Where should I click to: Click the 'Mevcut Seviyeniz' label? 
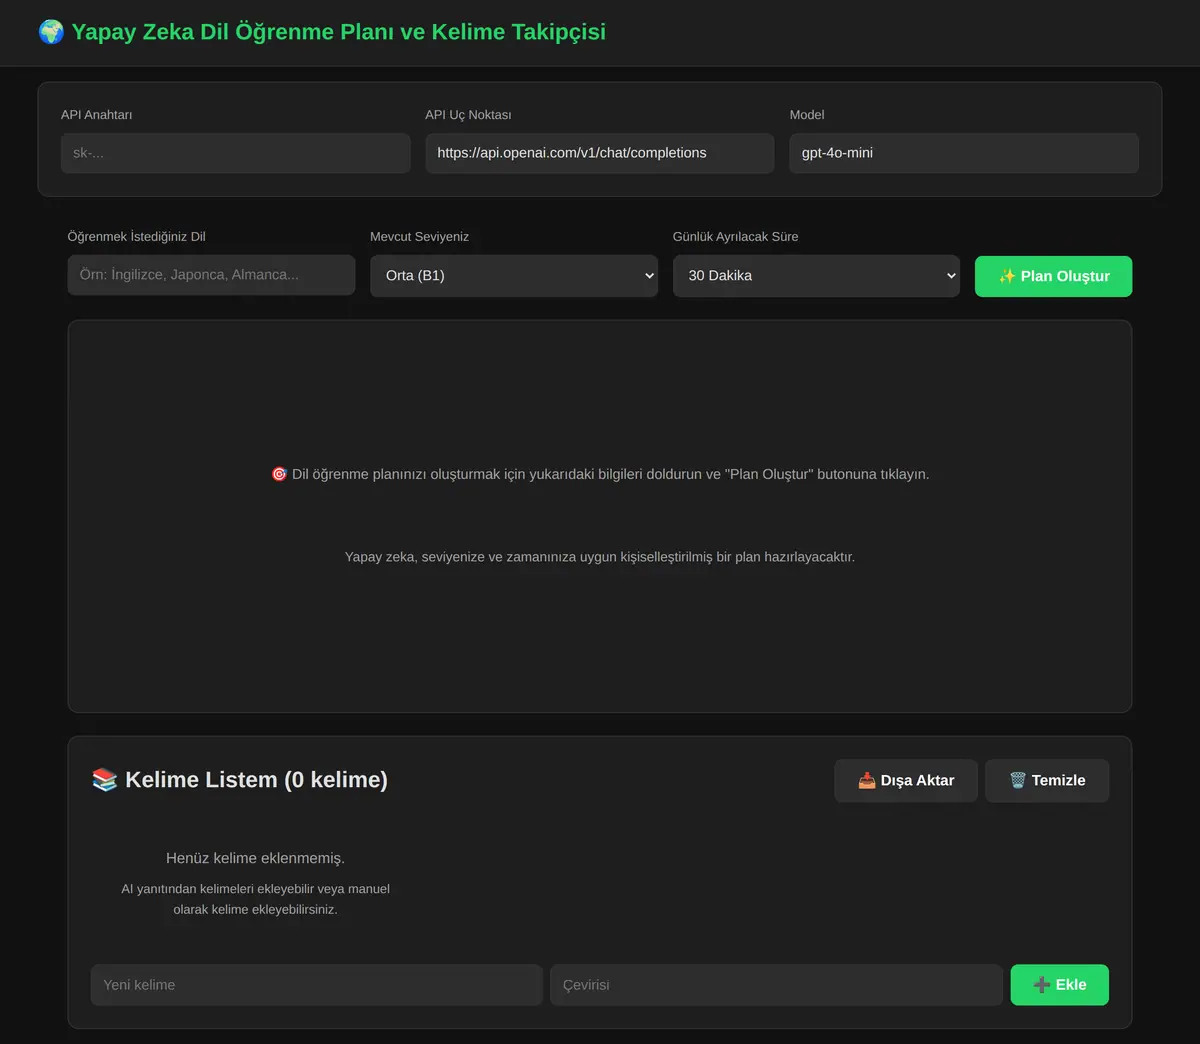[x=420, y=237]
